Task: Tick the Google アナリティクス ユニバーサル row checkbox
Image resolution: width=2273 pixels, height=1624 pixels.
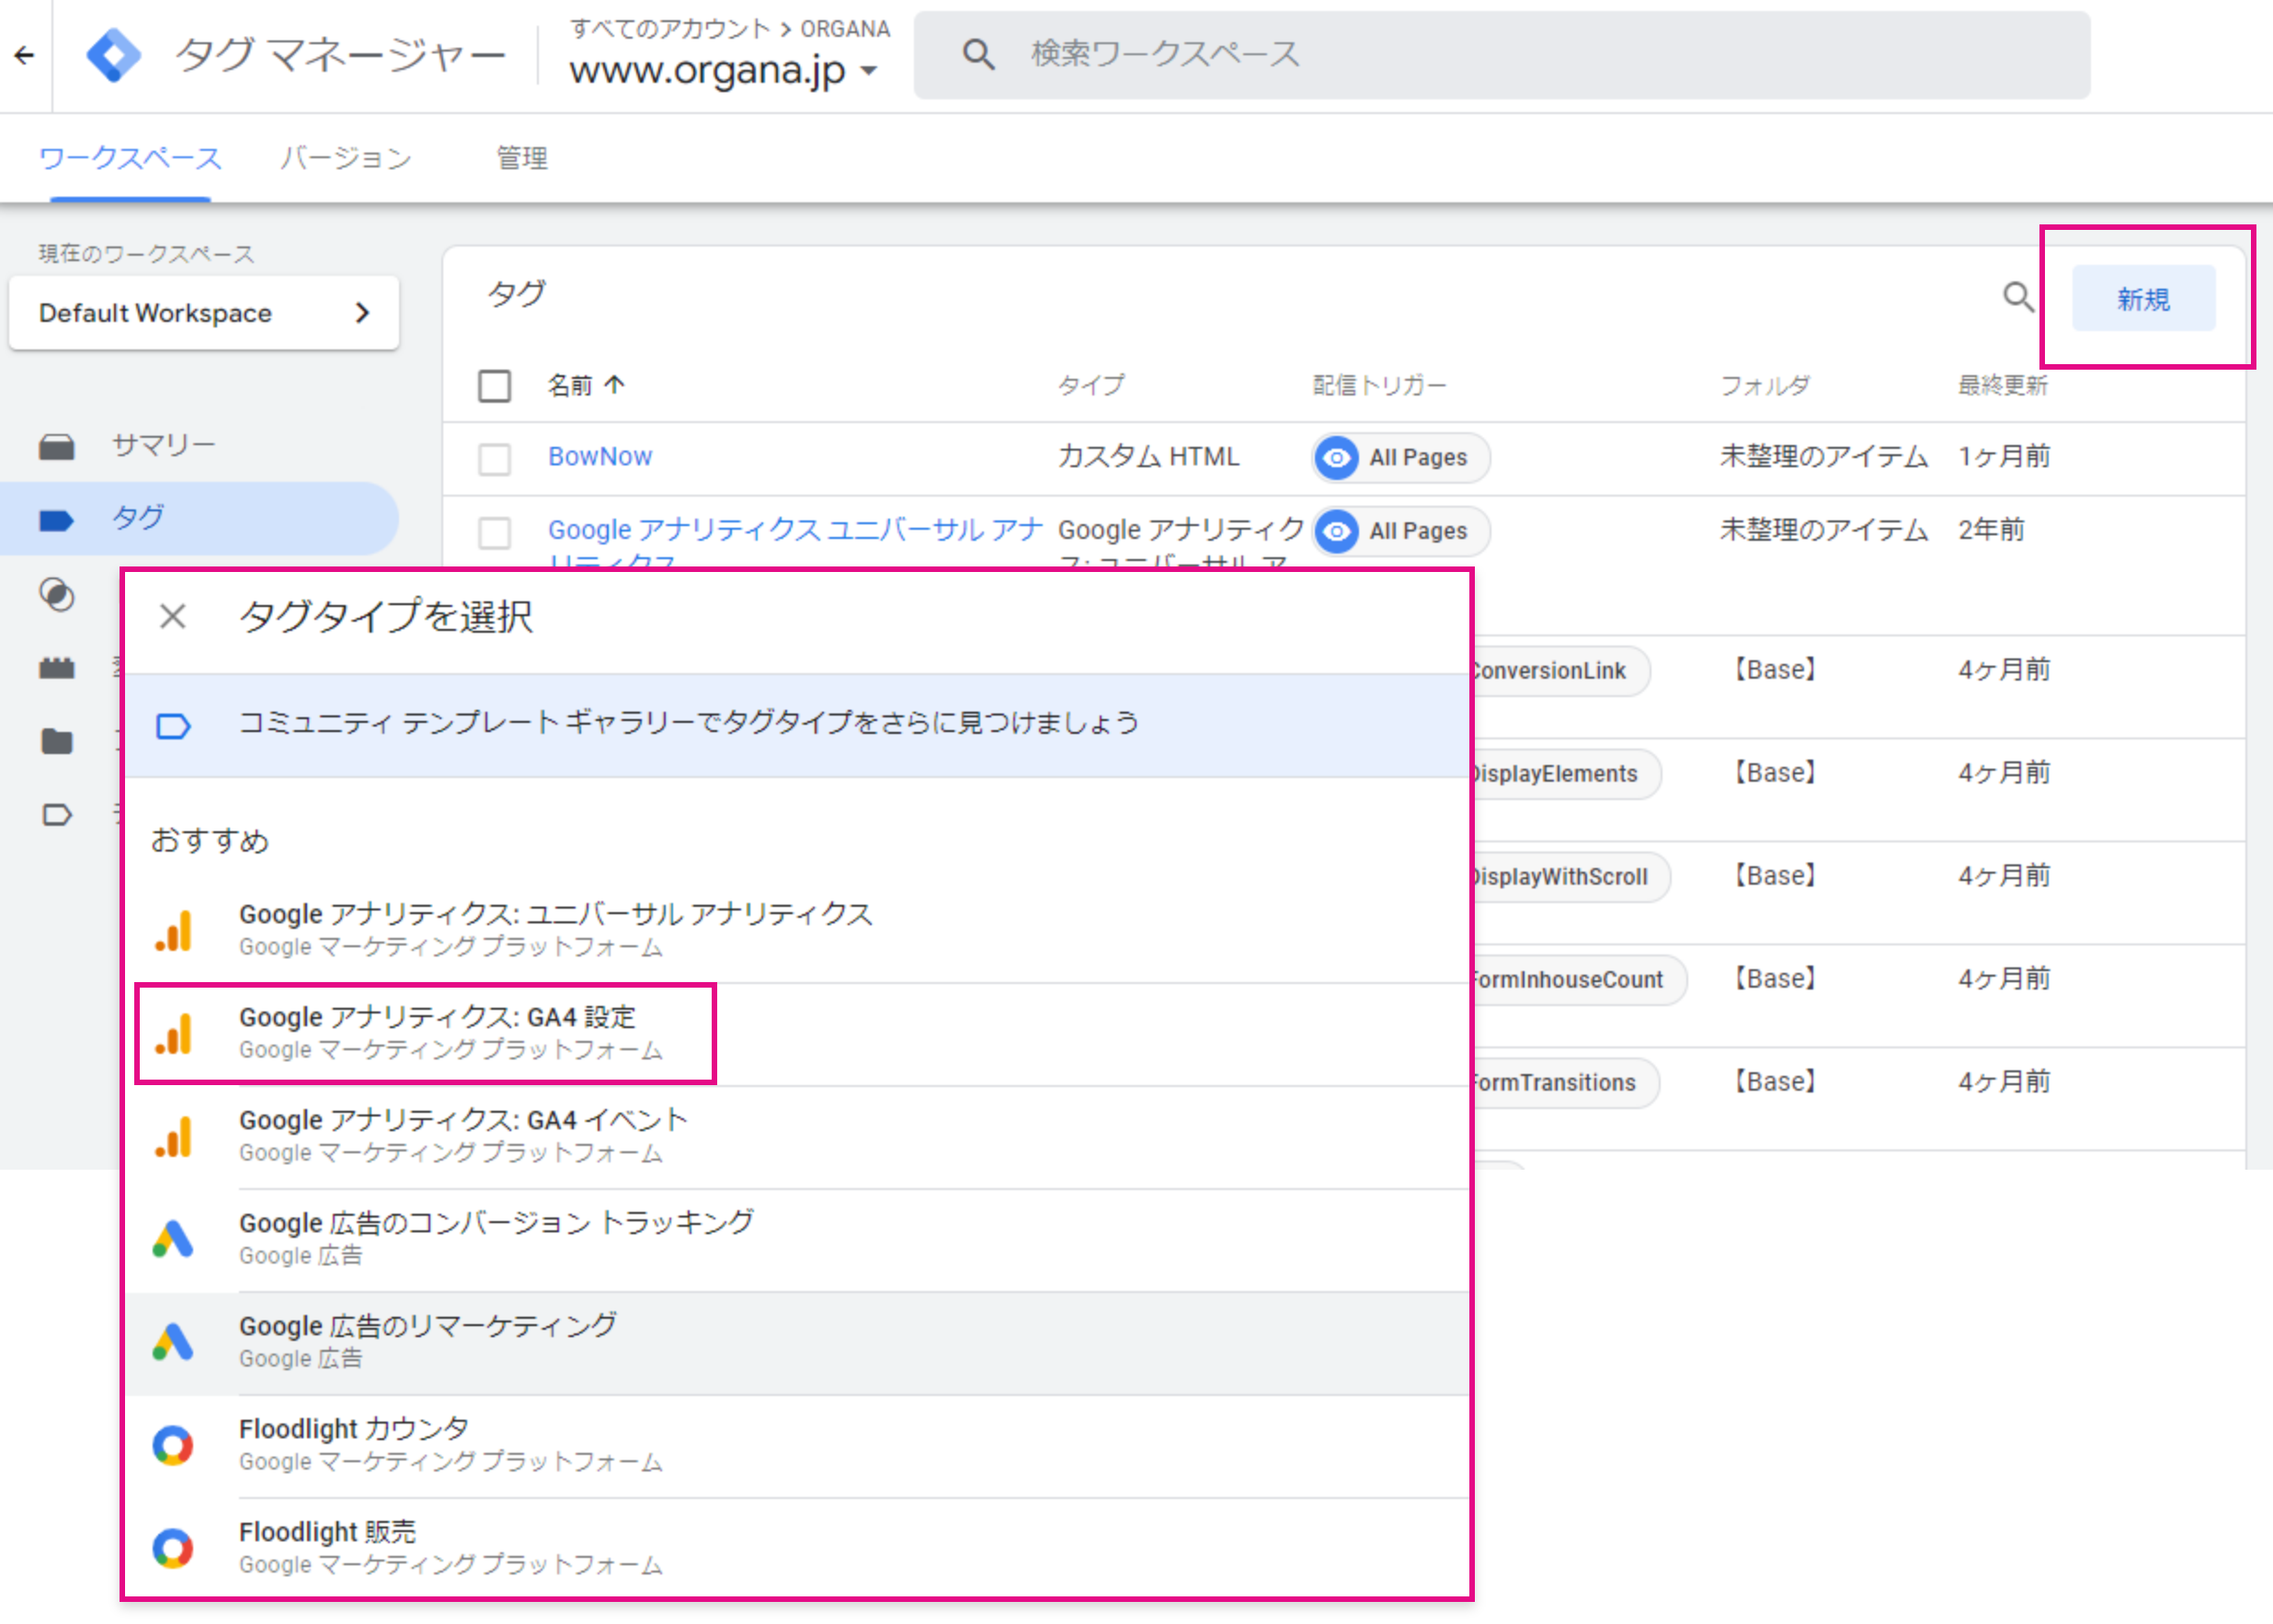Action: [494, 532]
